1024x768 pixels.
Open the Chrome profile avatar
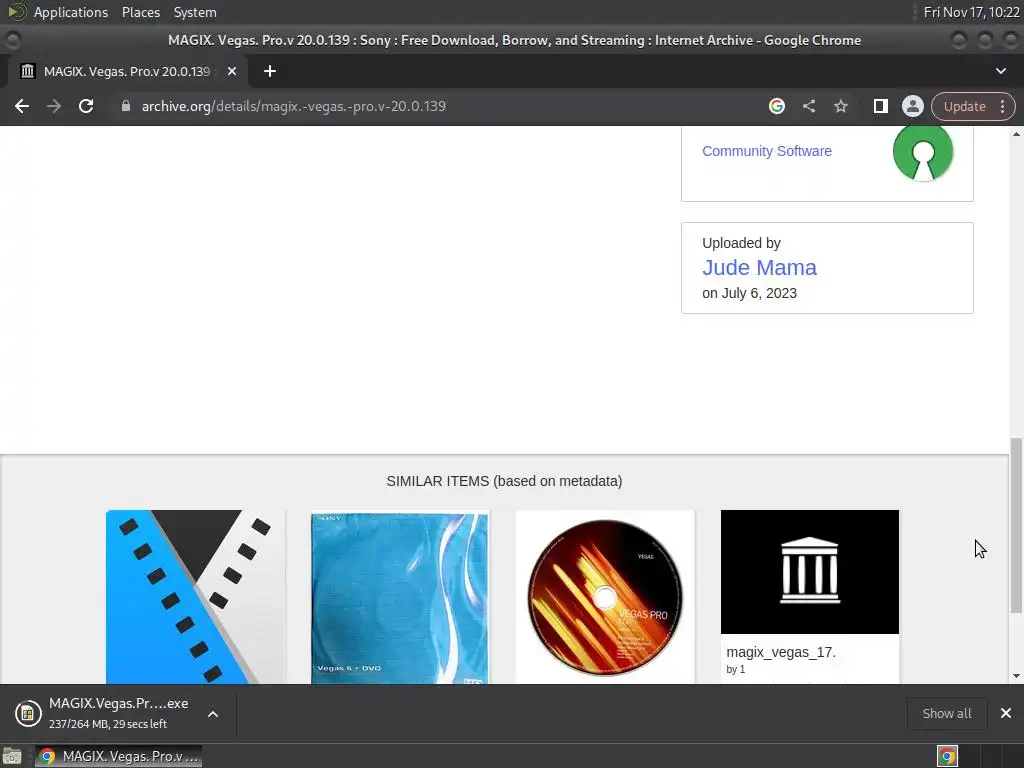tap(912, 106)
